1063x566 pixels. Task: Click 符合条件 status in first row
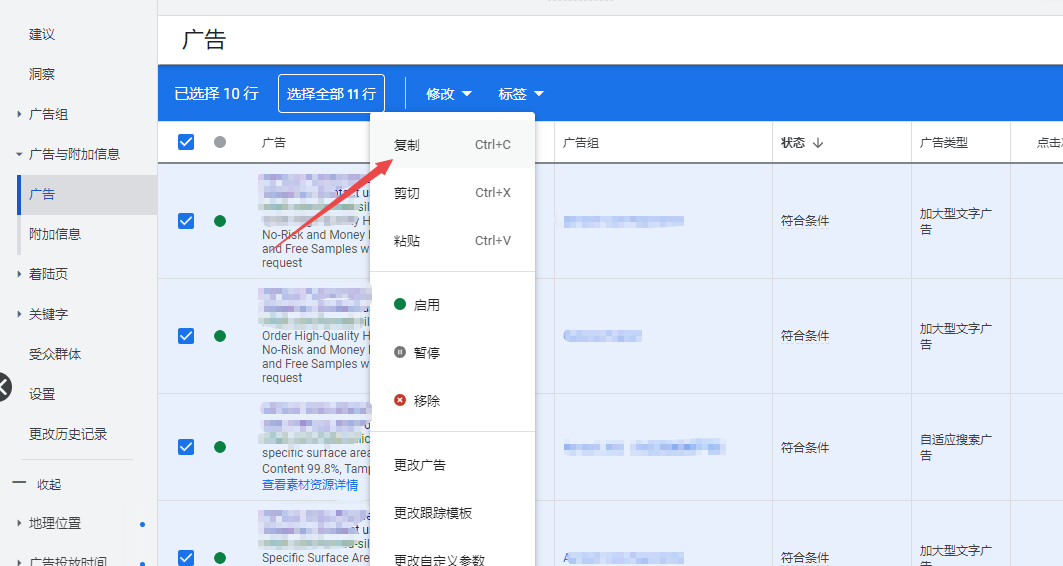805,221
